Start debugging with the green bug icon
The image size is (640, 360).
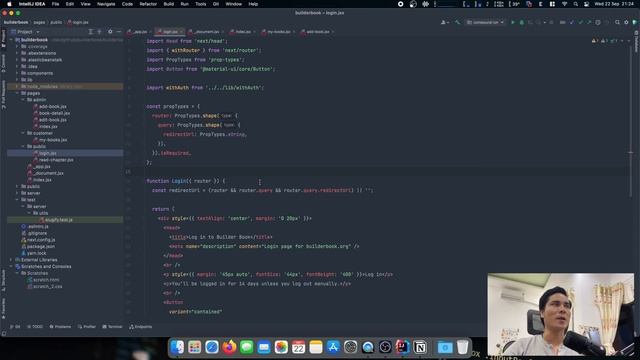pos(522,22)
